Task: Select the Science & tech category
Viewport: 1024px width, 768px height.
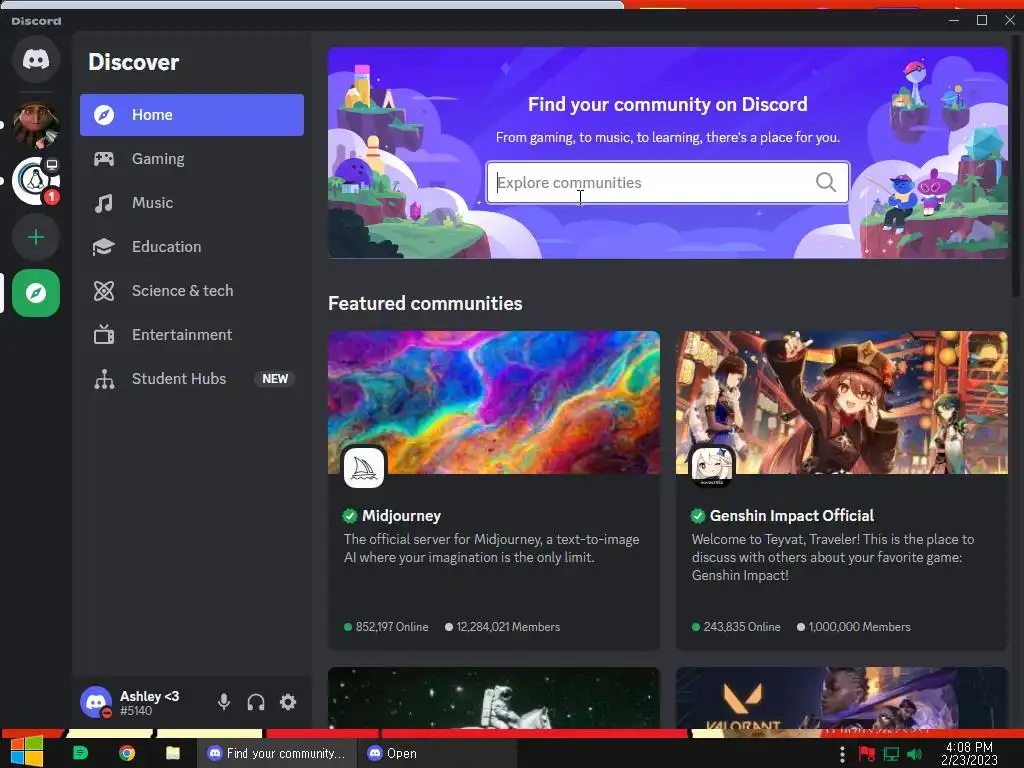Action: tap(192, 291)
